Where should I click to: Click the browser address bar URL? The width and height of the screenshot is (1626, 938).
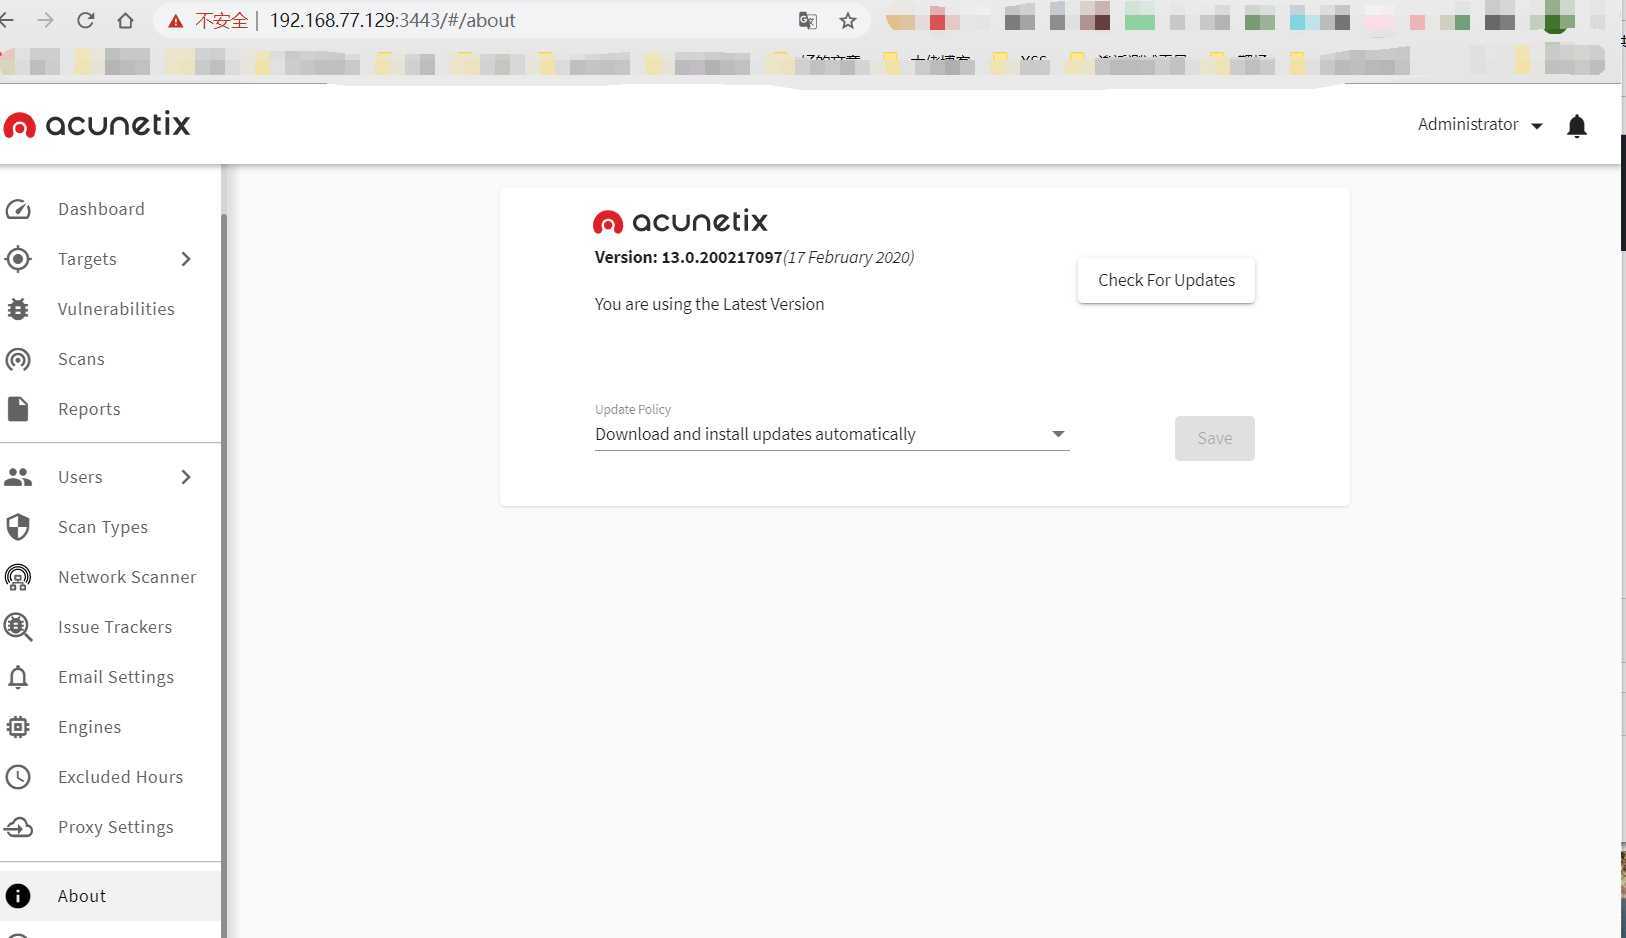pyautogui.click(x=392, y=21)
